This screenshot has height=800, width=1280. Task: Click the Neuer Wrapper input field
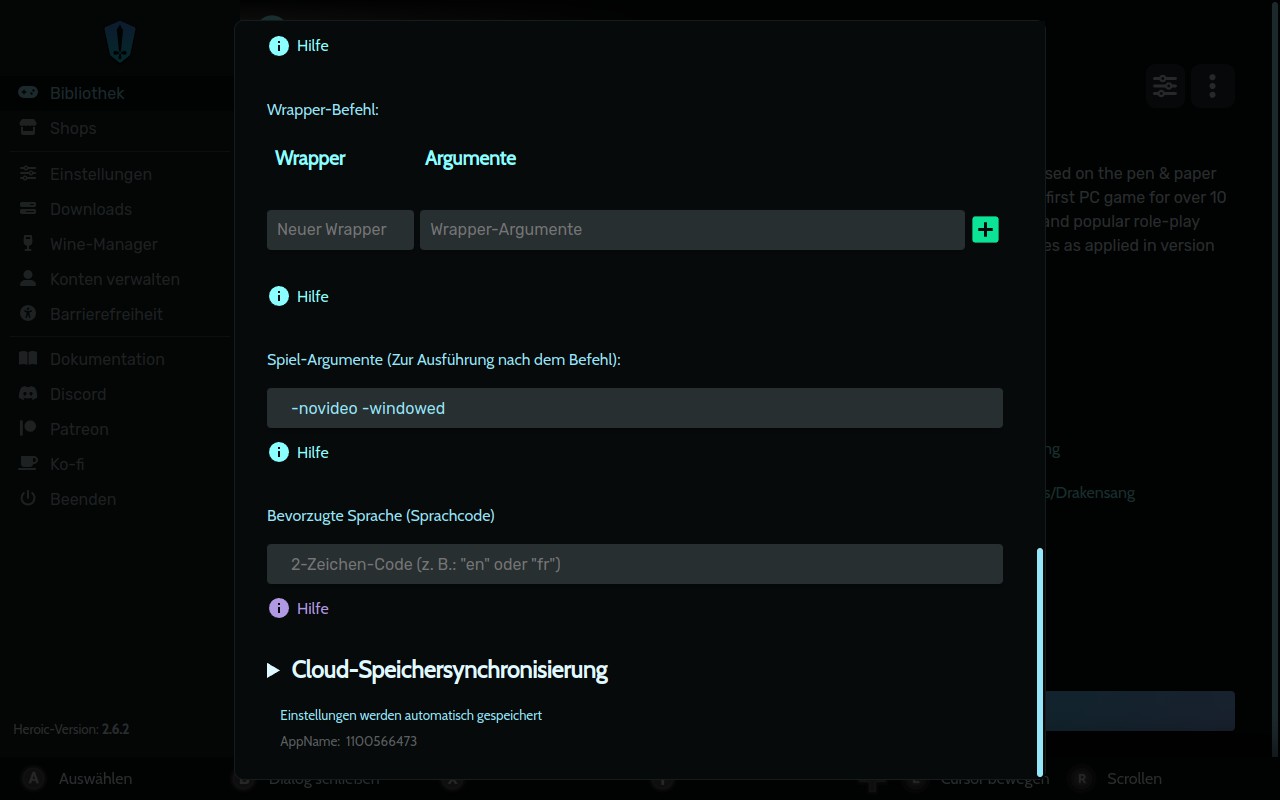pyautogui.click(x=340, y=230)
